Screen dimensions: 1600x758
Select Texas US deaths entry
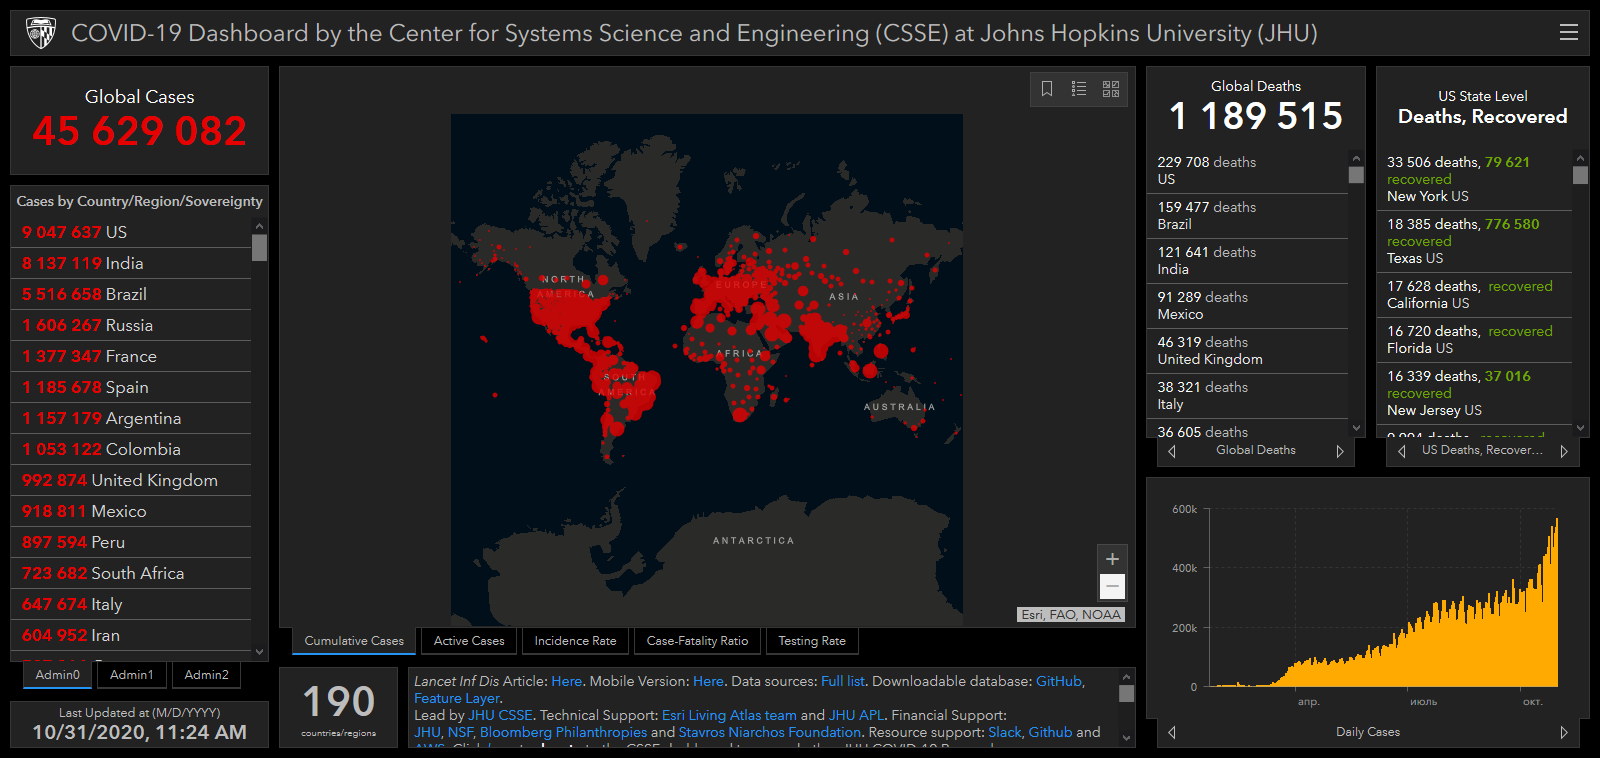tap(1475, 242)
